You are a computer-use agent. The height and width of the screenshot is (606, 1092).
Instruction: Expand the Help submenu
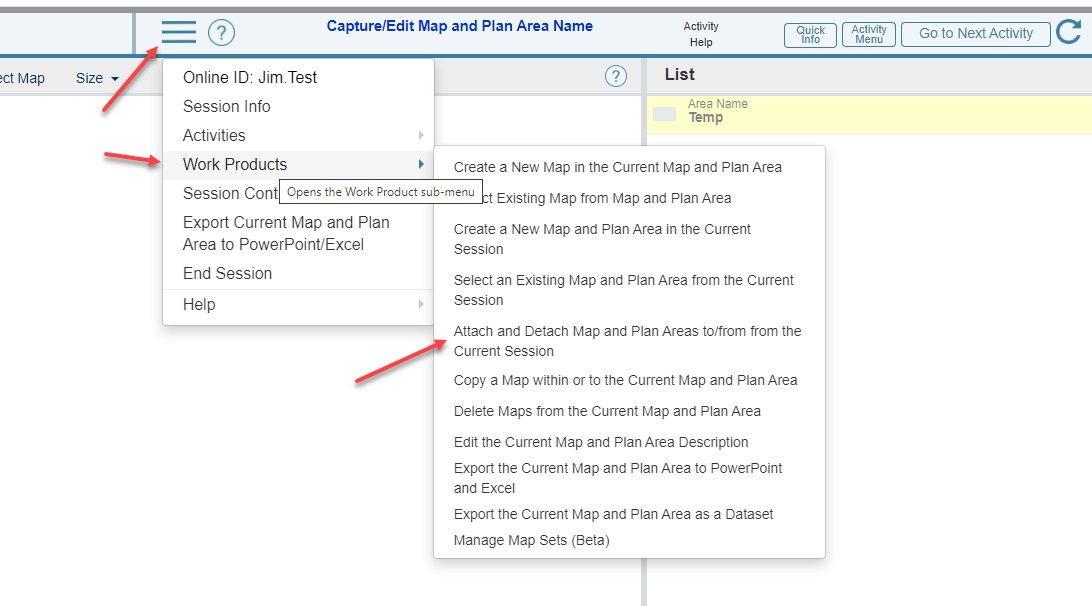click(298, 304)
